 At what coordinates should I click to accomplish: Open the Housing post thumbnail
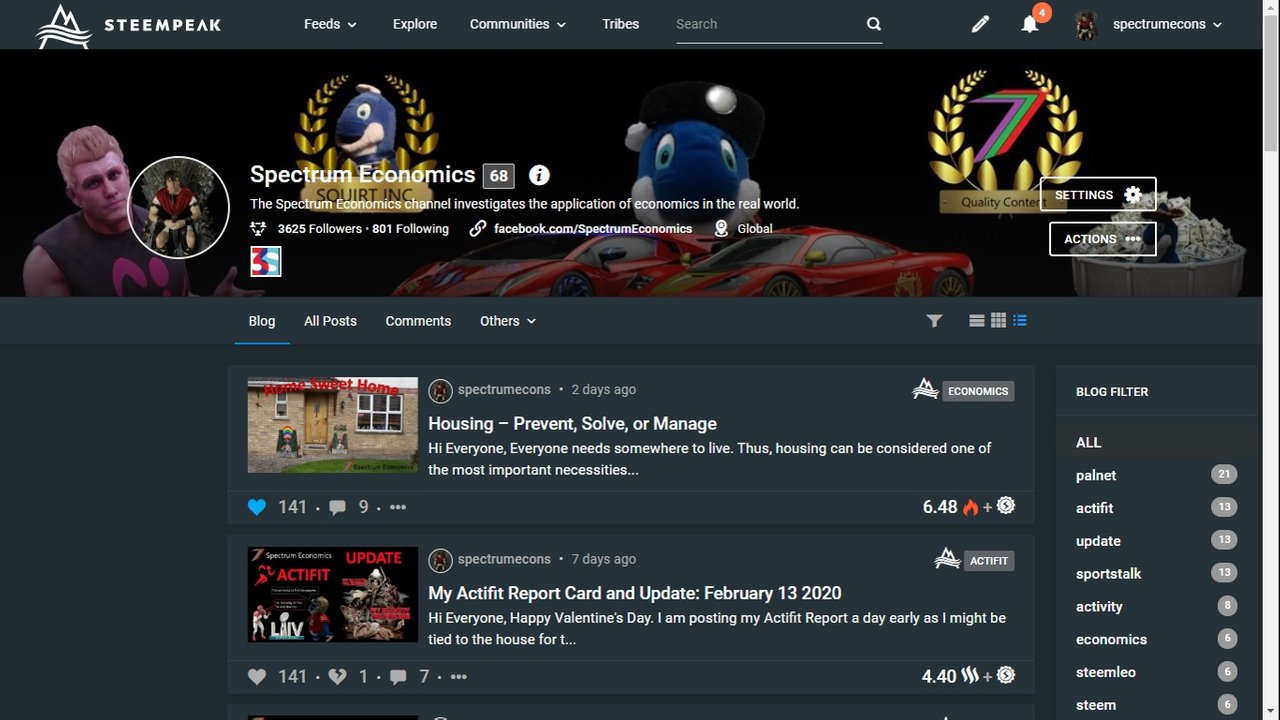(x=333, y=425)
